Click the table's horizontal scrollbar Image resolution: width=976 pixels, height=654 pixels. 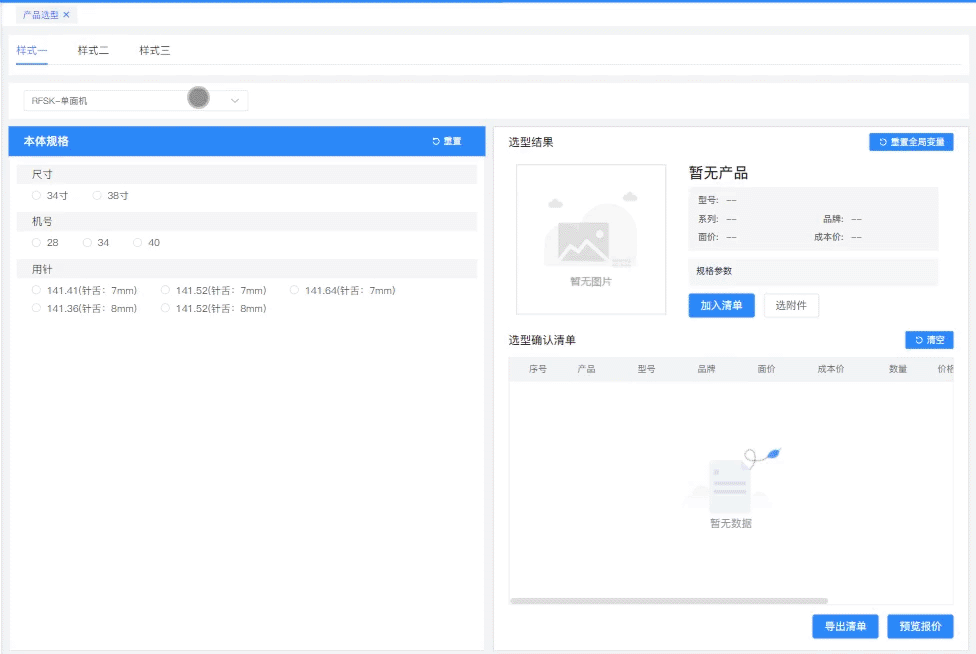tap(669, 601)
